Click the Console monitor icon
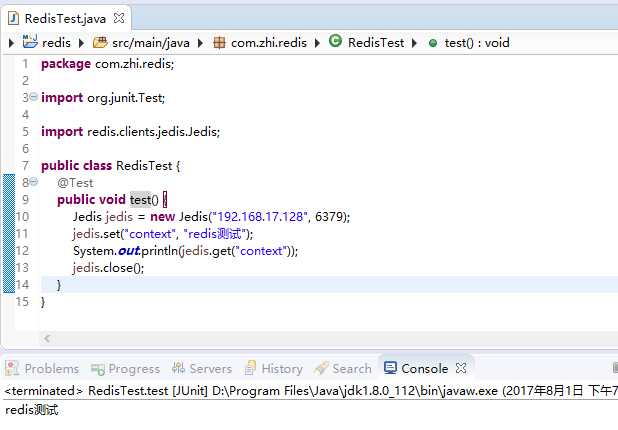Image resolution: width=618 pixels, height=430 pixels. tap(390, 368)
